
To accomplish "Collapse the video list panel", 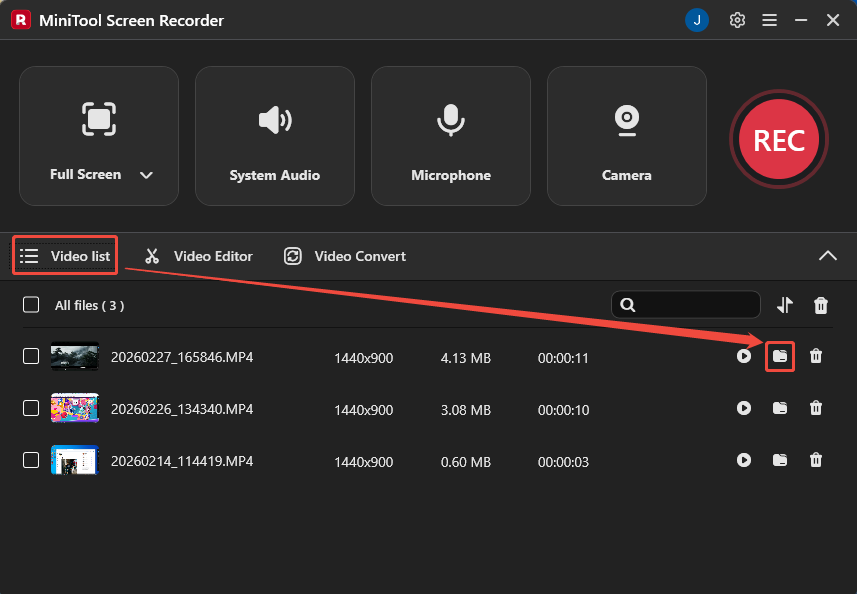I will pyautogui.click(x=828, y=256).
